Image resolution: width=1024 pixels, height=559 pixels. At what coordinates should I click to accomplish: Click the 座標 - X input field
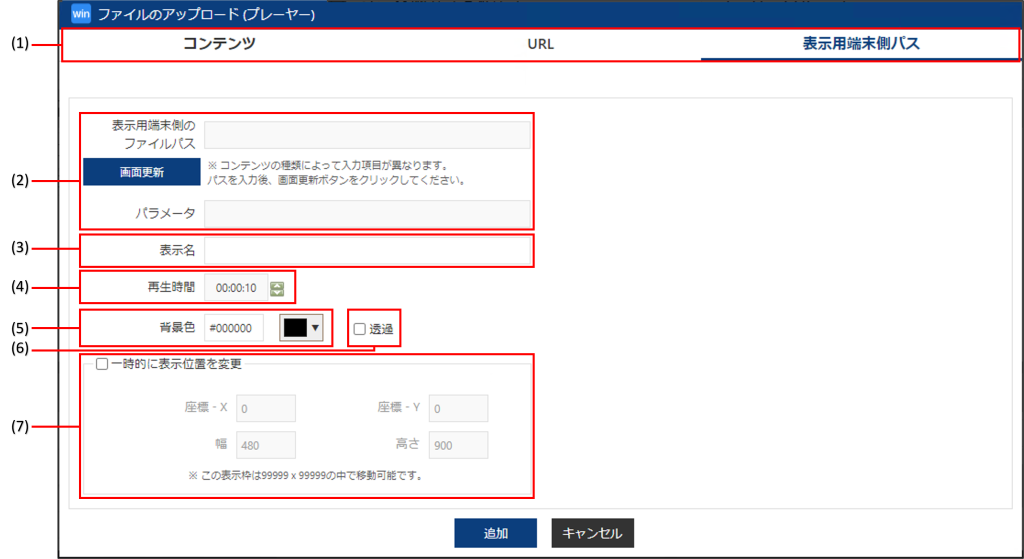266,409
